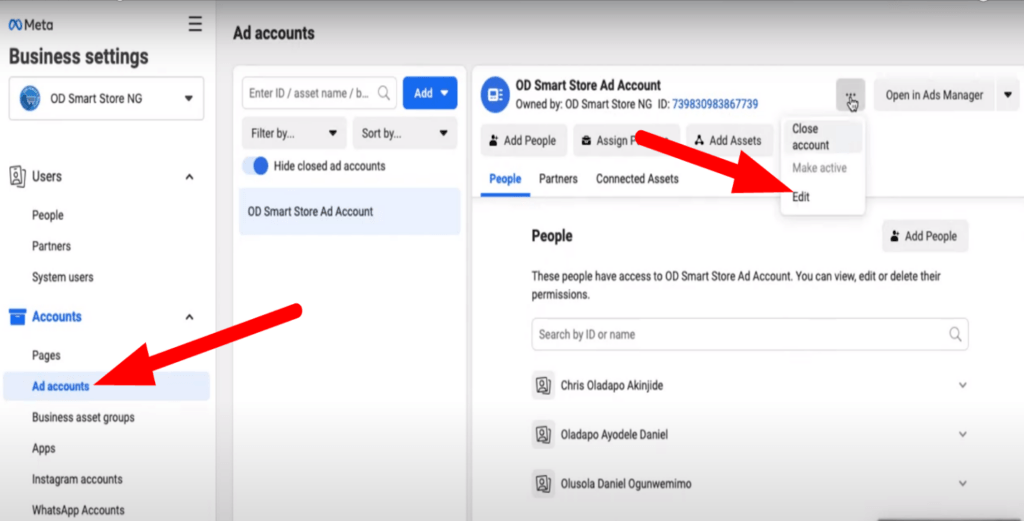This screenshot has height=521, width=1024.
Task: Collapse the Users section chevron
Action: [189, 177]
